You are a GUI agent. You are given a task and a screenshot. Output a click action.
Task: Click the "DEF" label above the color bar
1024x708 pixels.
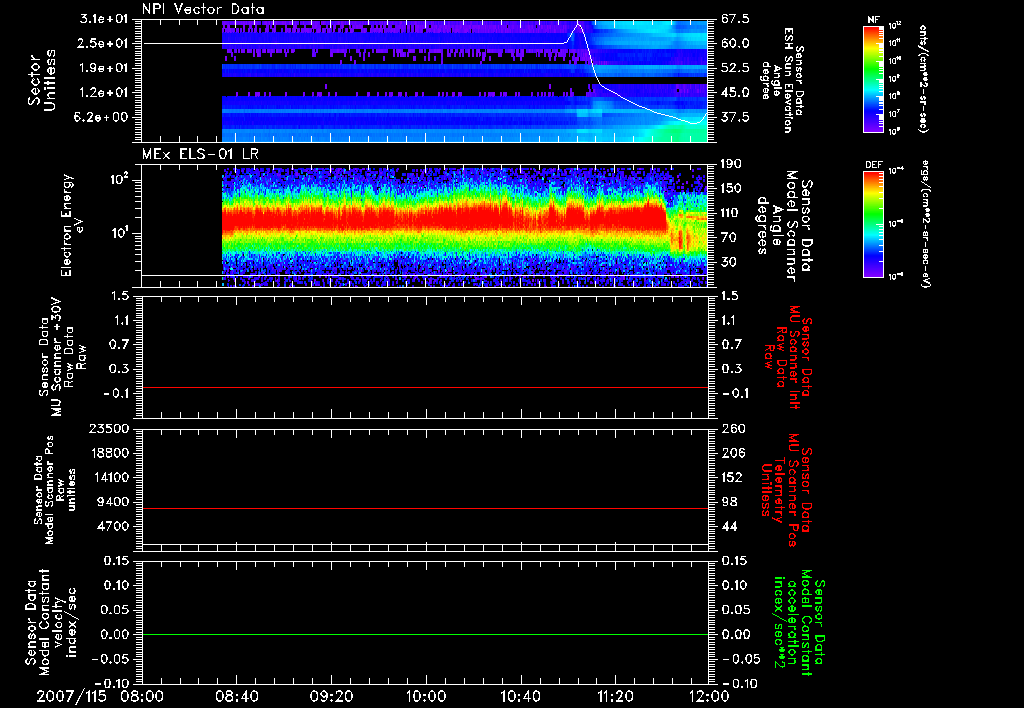pos(873,165)
